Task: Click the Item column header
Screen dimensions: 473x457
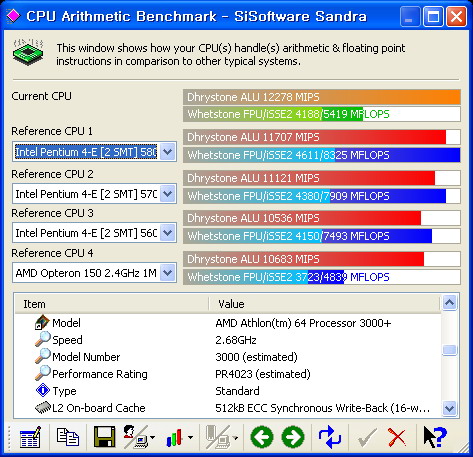Action: pos(112,304)
